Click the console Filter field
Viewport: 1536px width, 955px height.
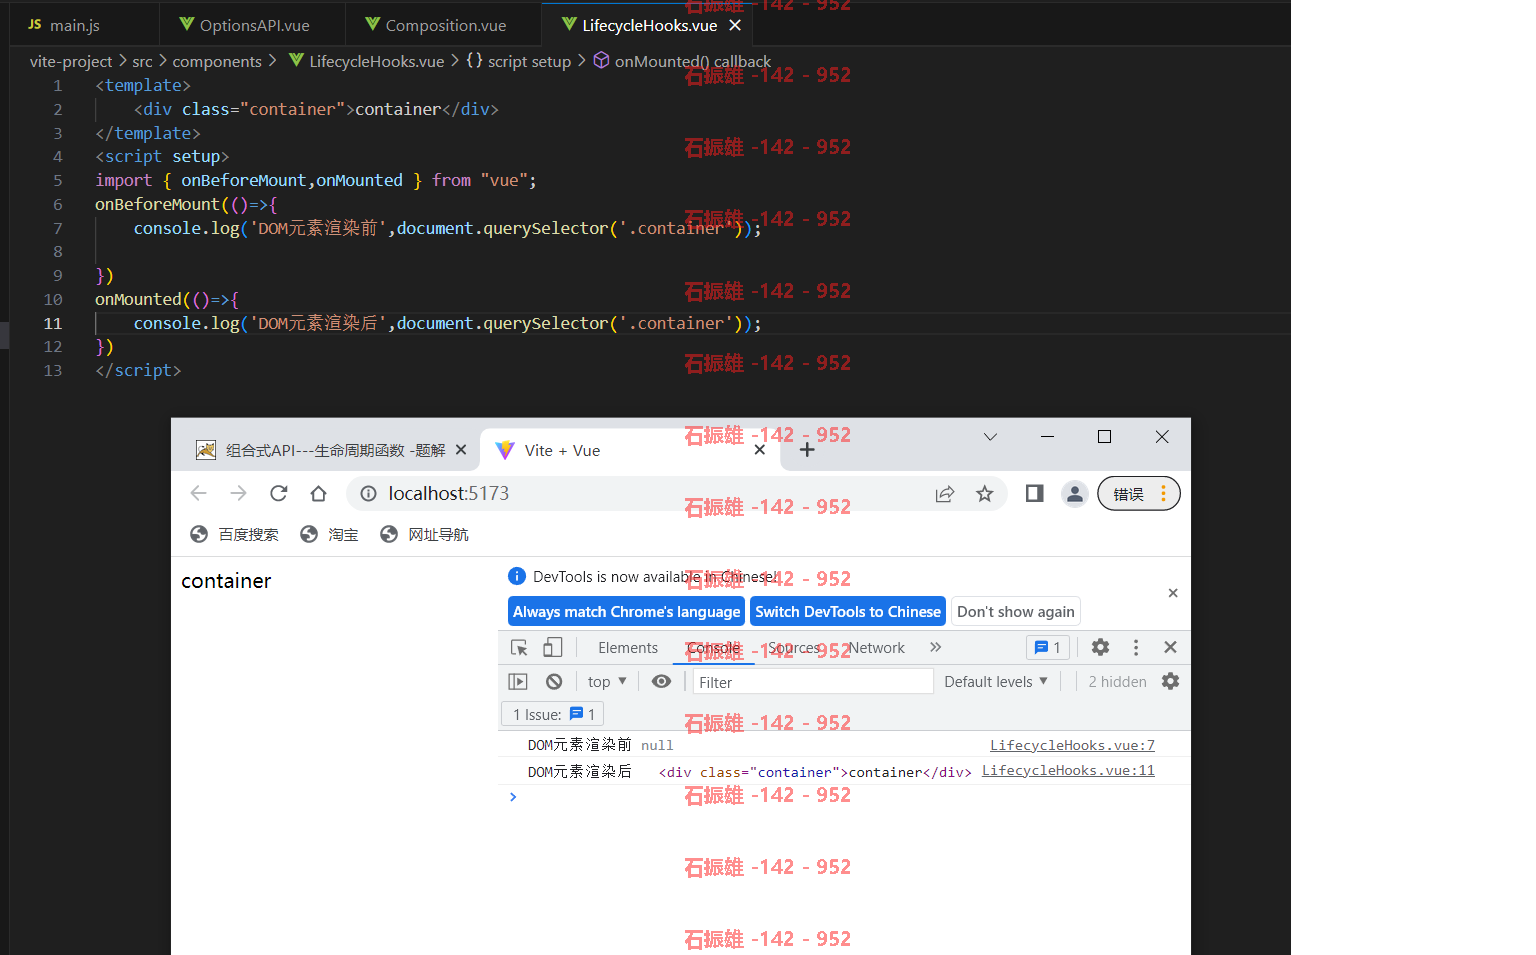coord(813,682)
